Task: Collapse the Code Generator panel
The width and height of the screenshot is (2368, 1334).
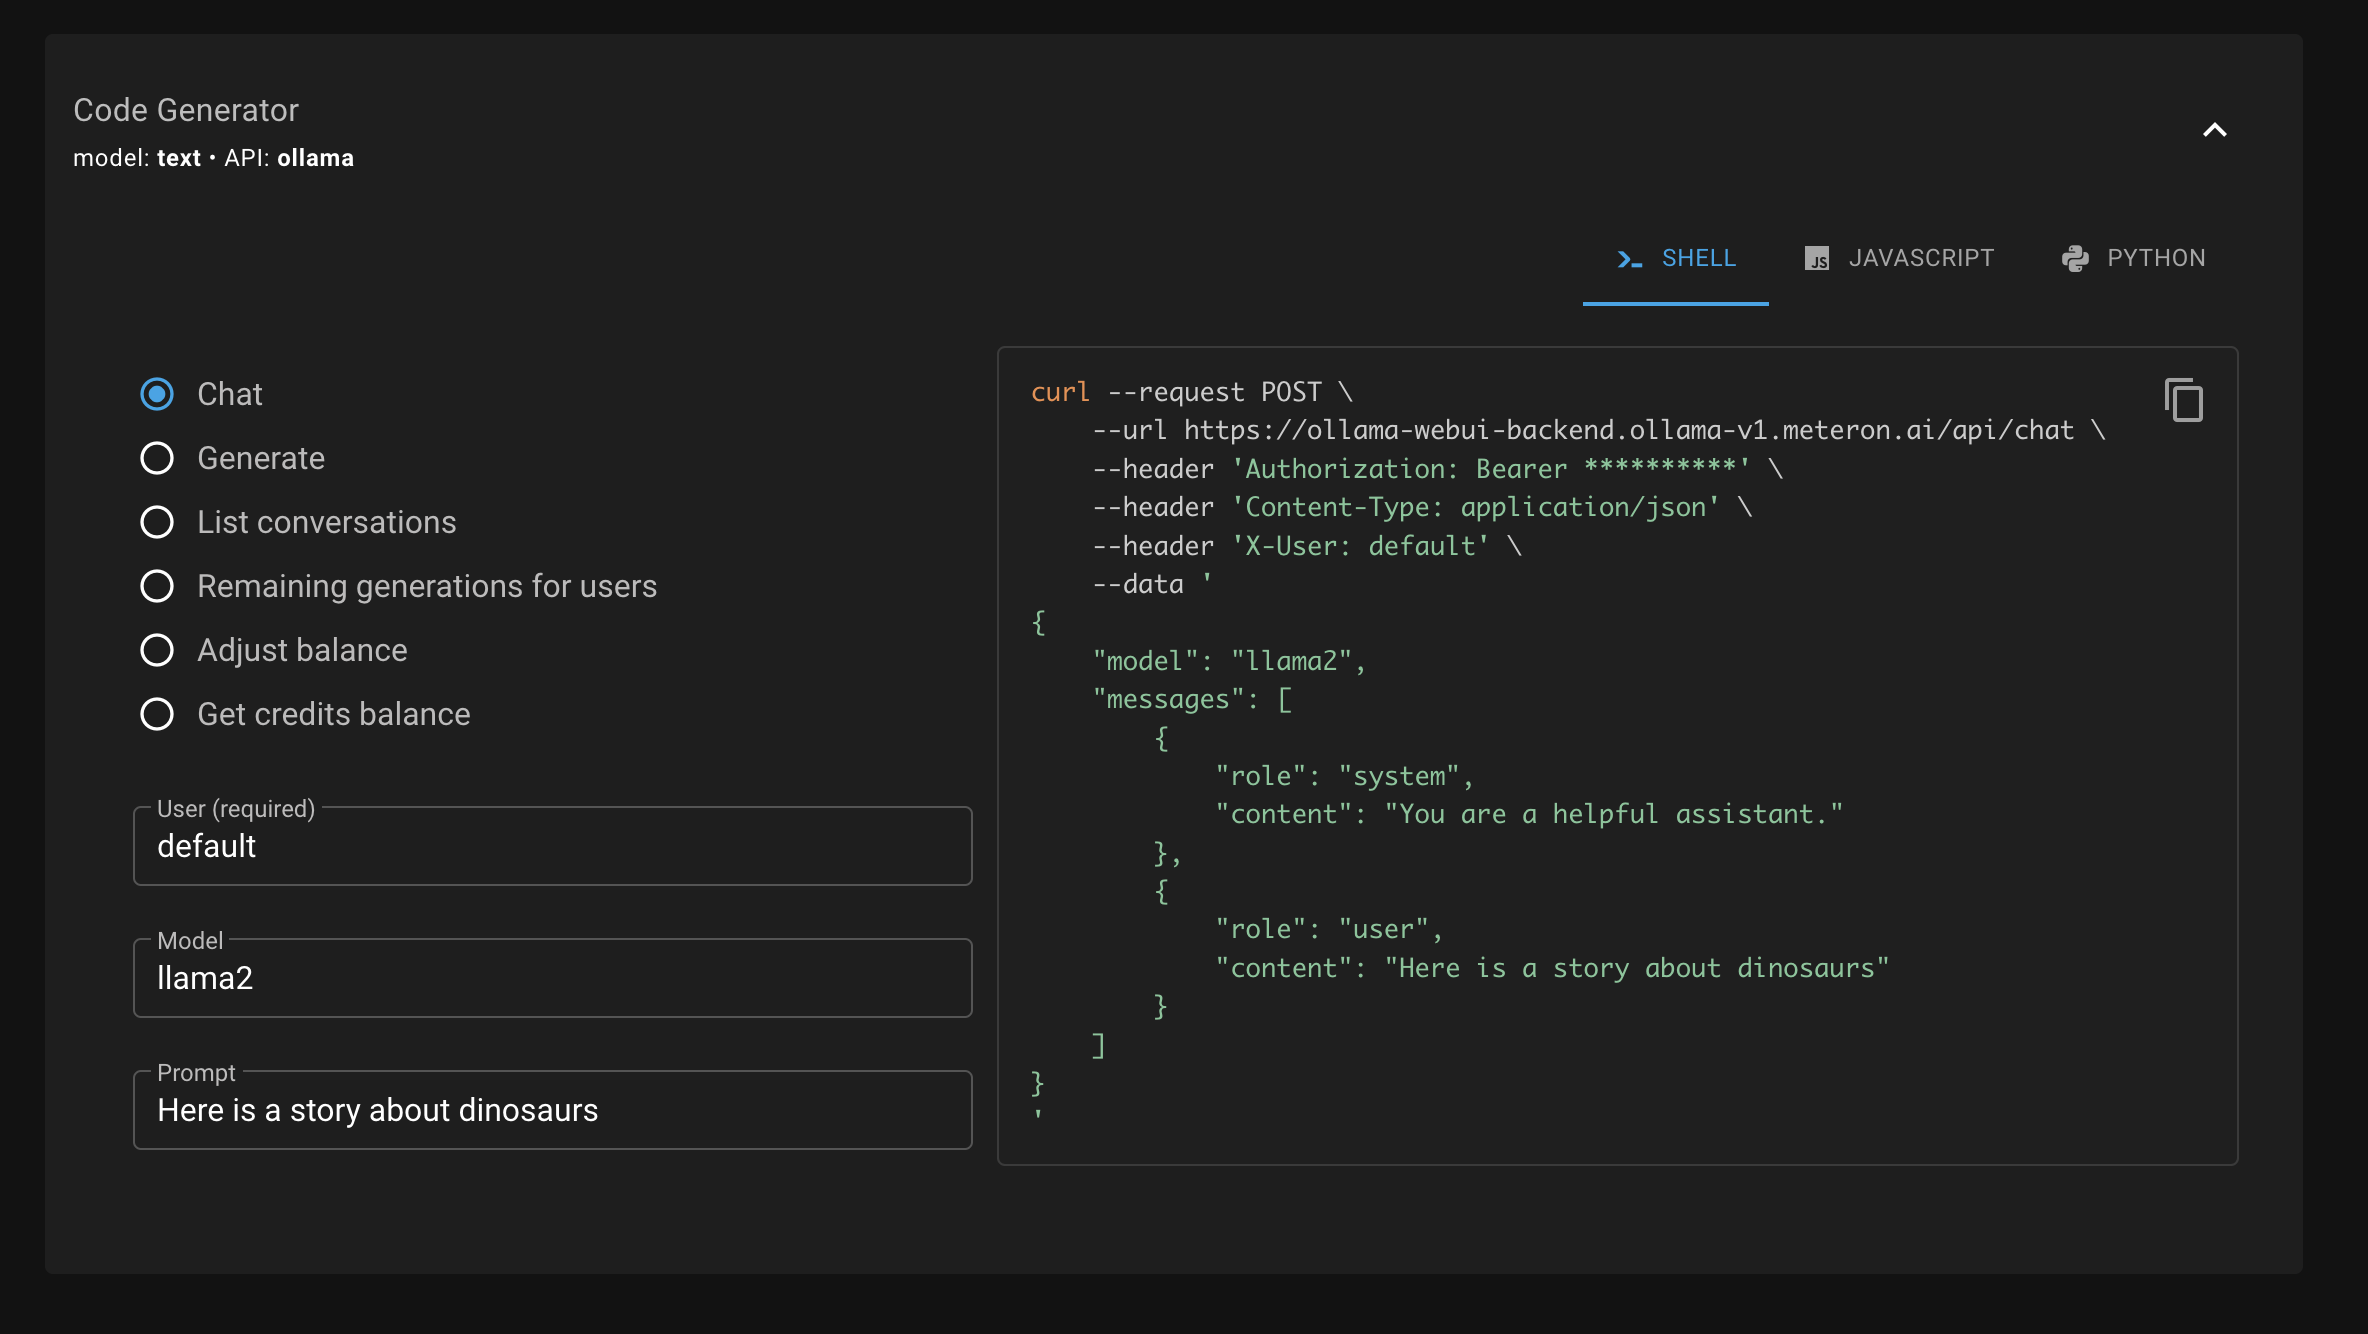Action: point(2216,130)
